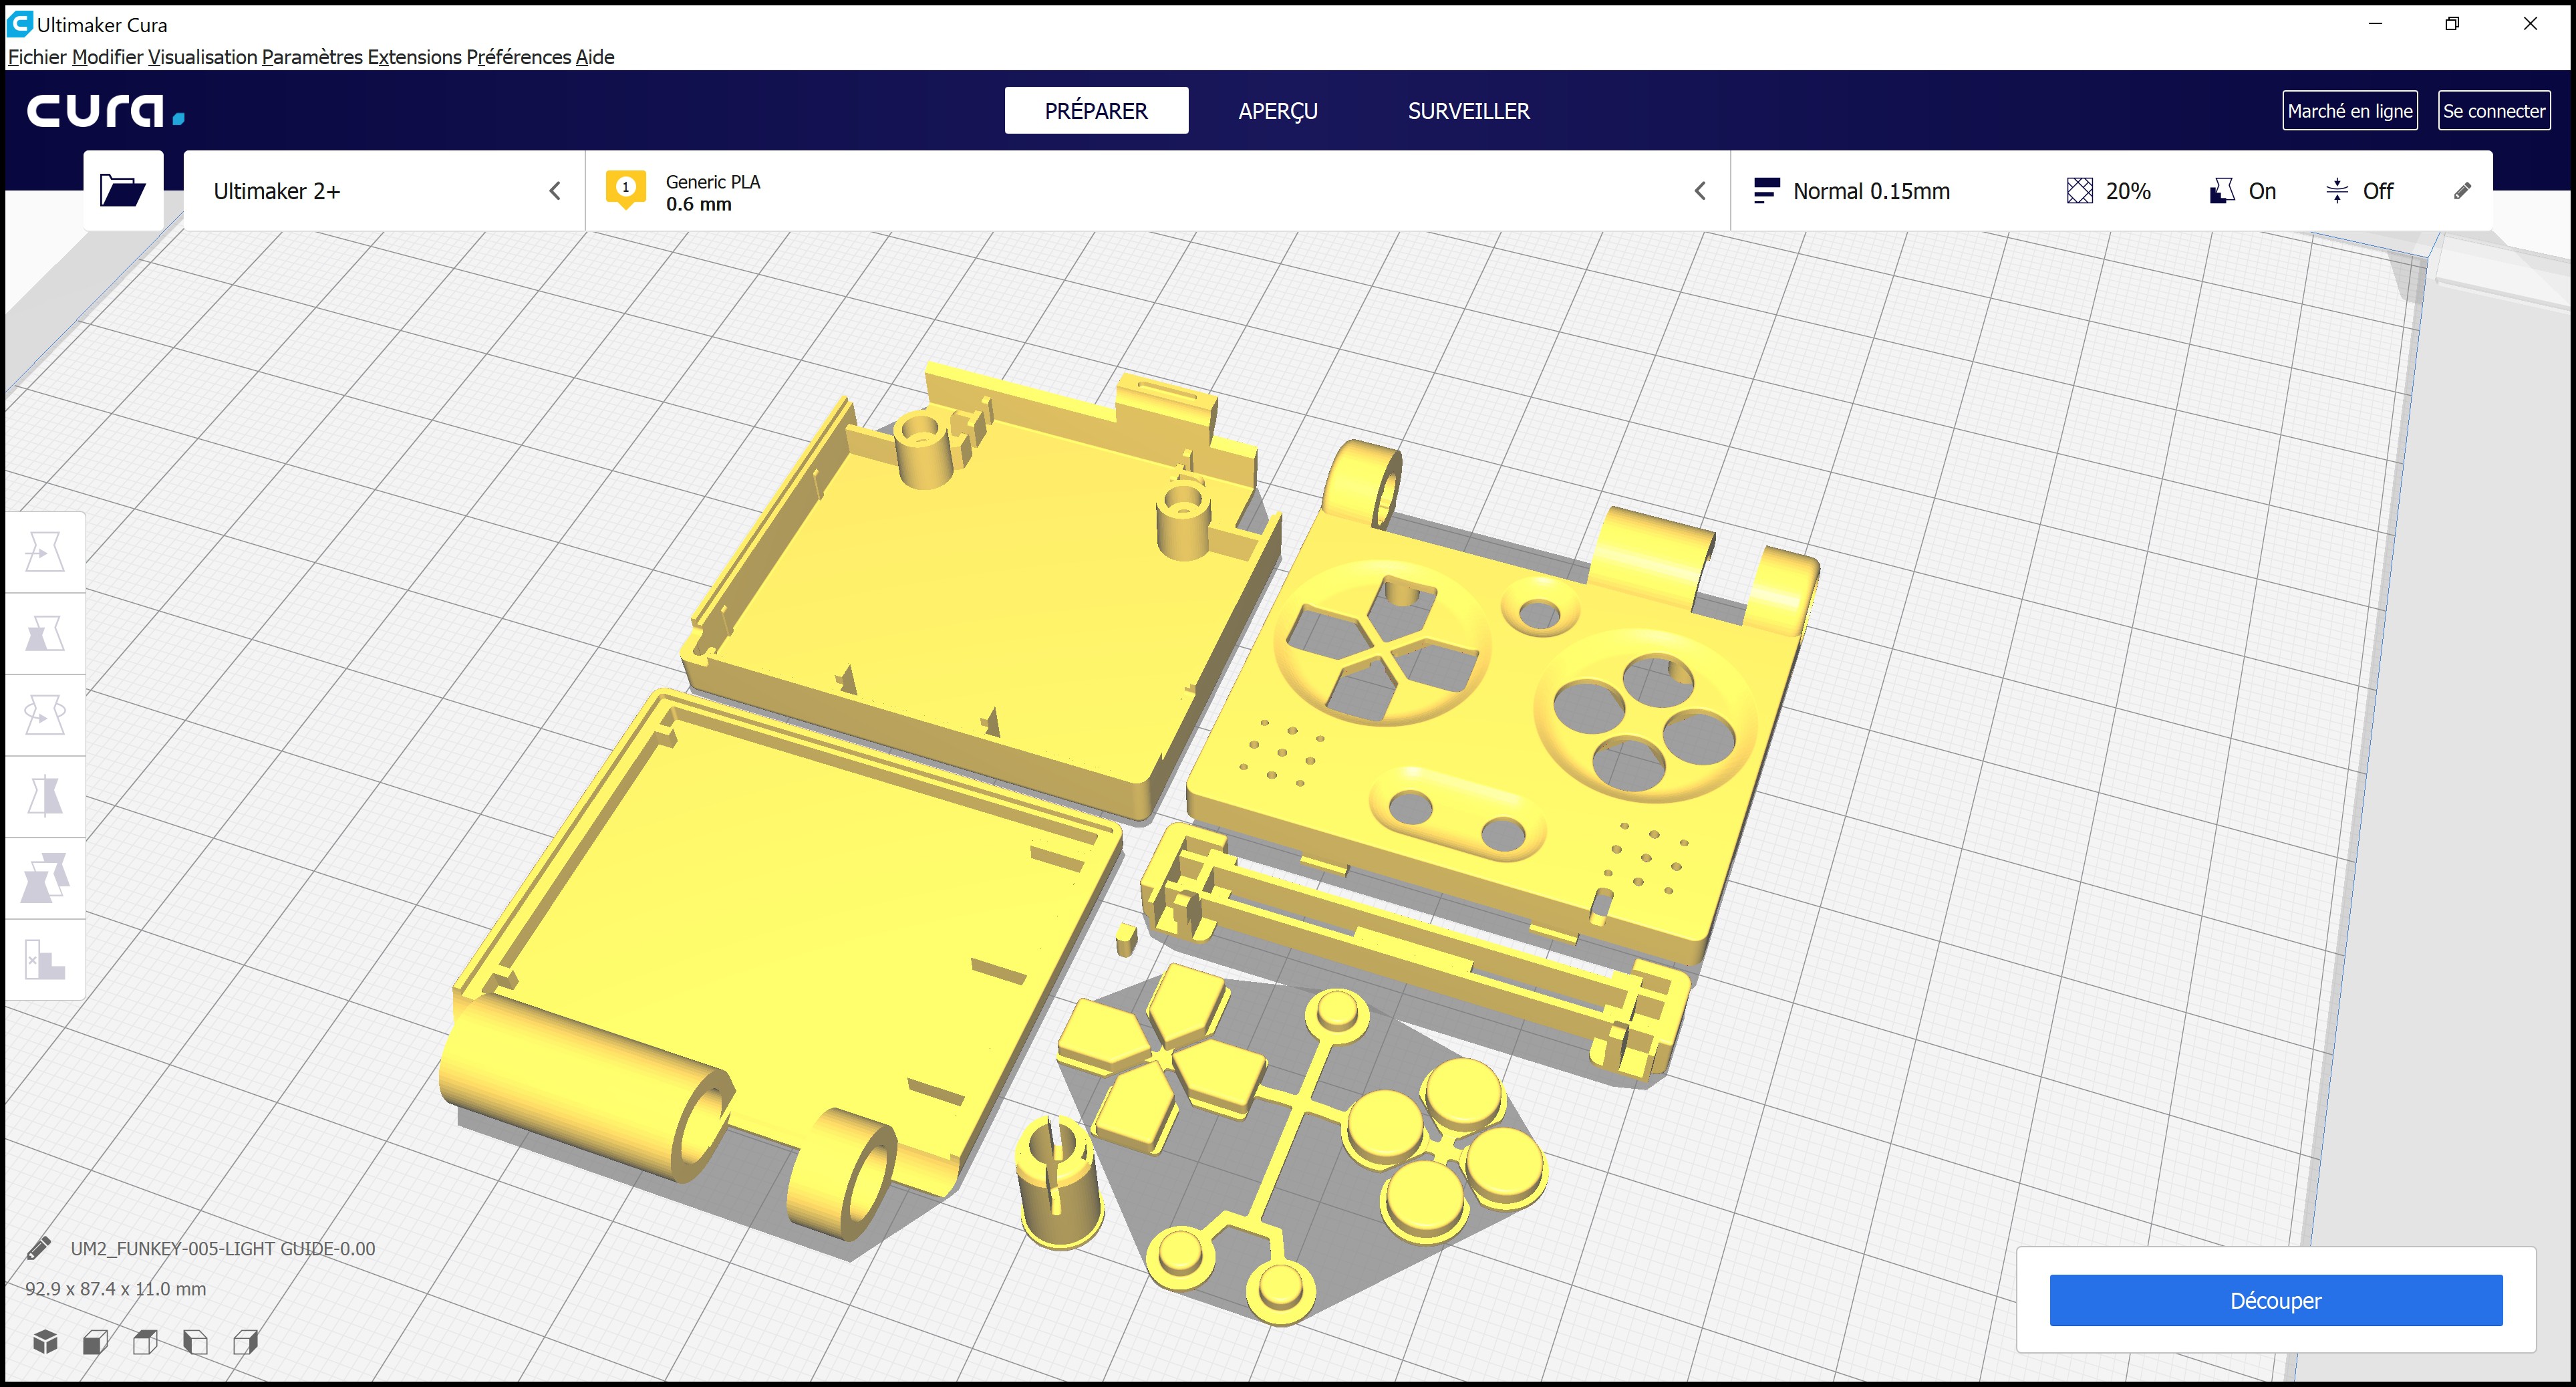Click the layer height profile icon

(1766, 190)
